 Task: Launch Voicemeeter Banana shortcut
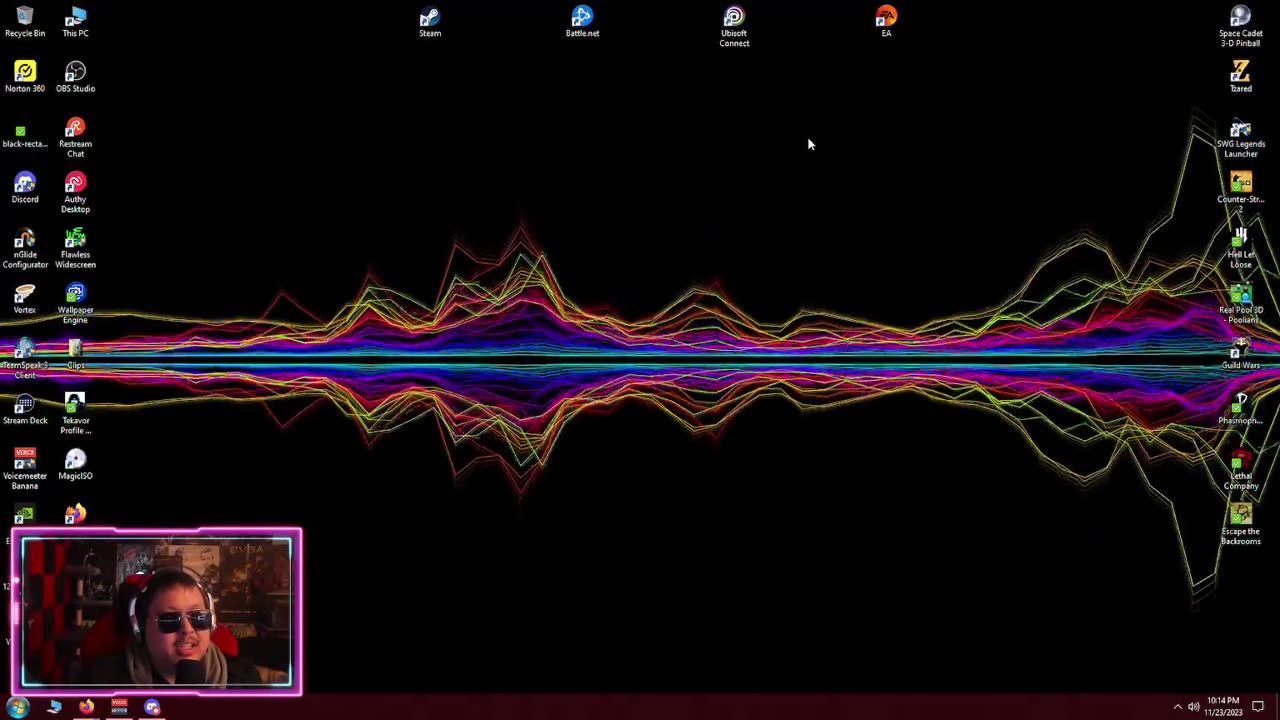[25, 468]
